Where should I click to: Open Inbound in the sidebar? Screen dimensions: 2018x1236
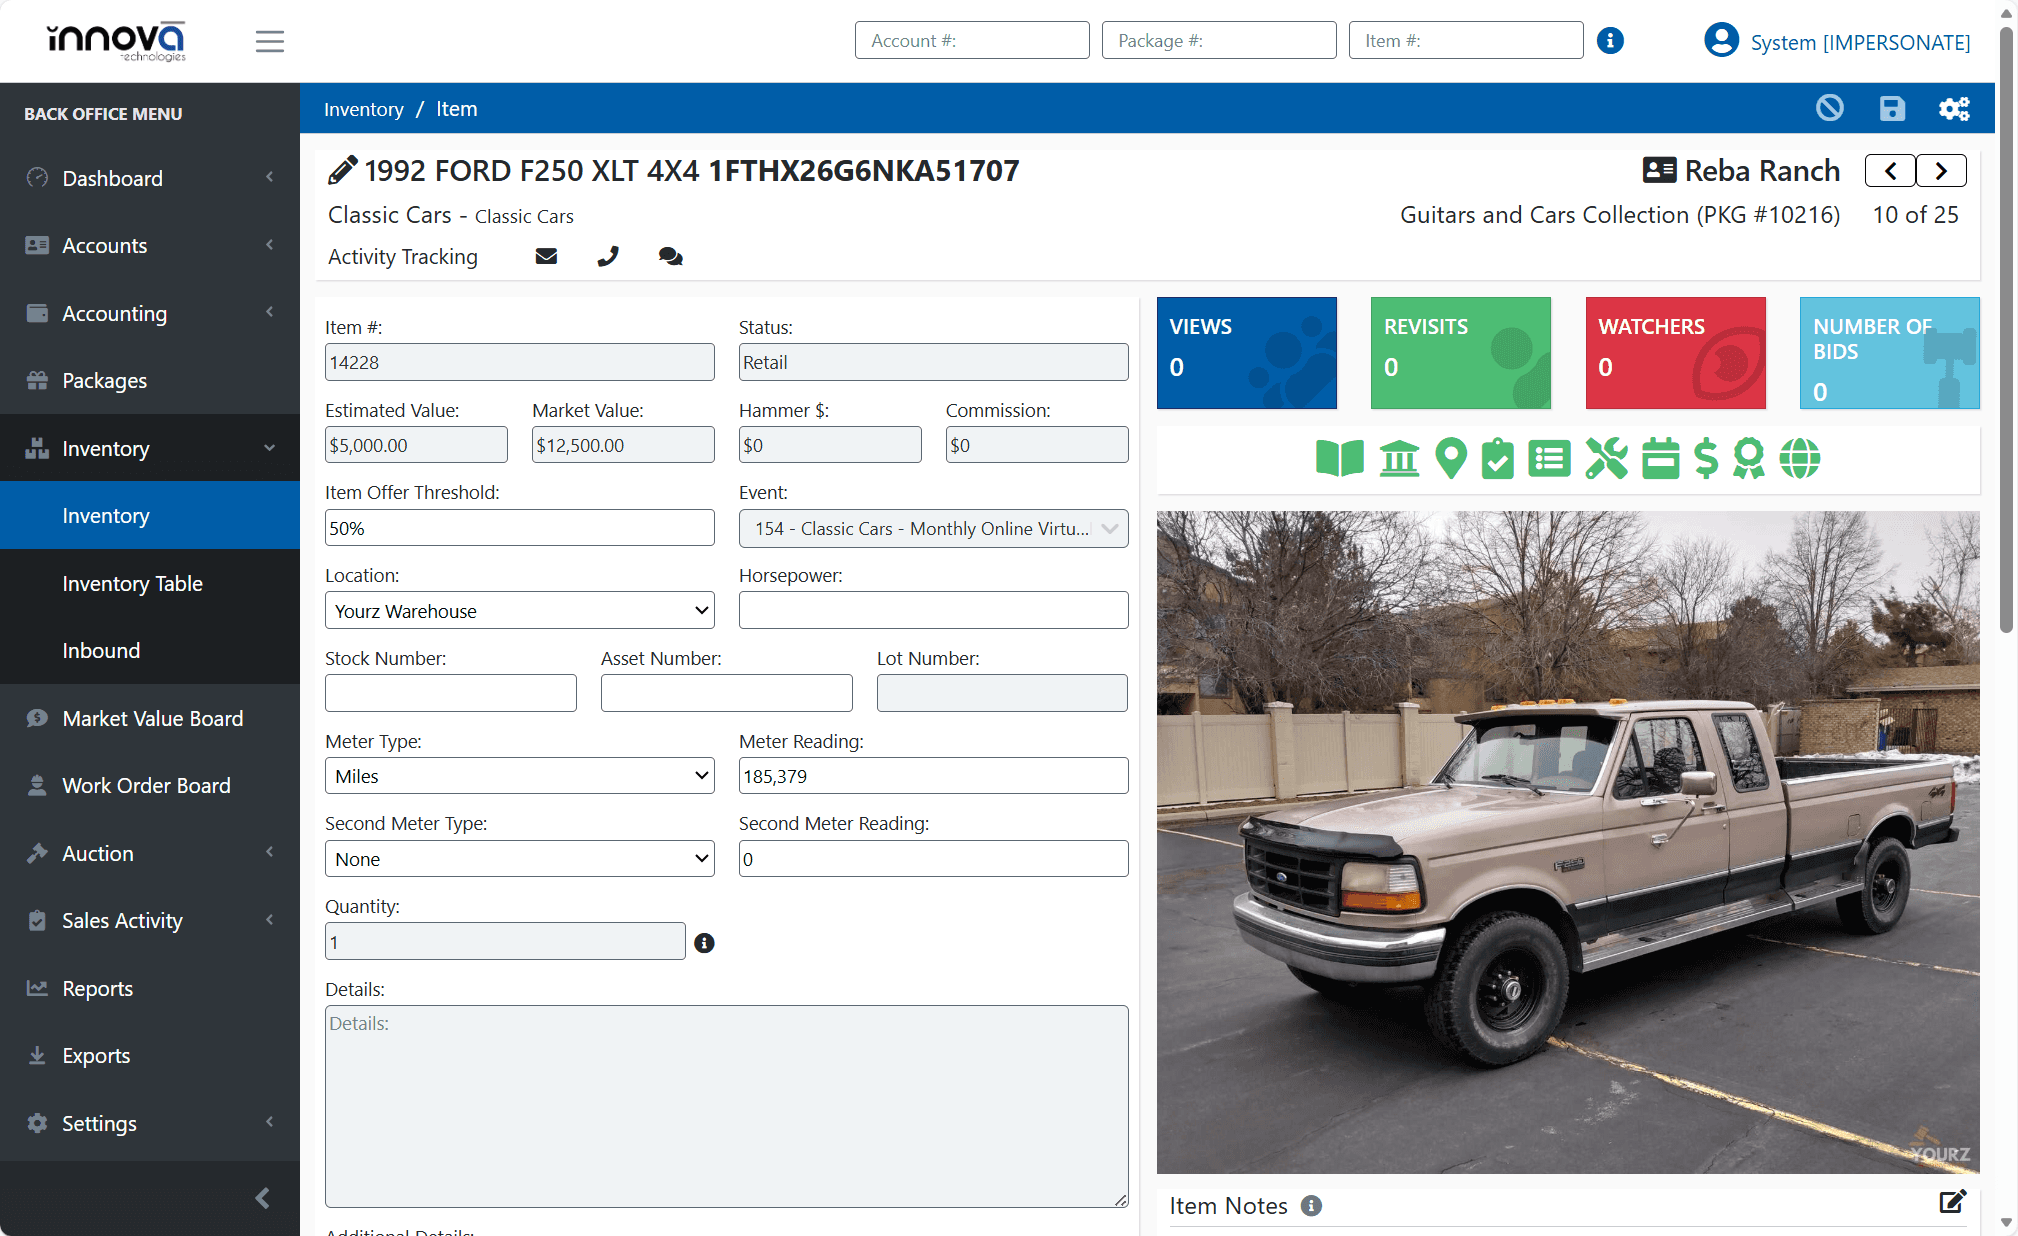150,651
